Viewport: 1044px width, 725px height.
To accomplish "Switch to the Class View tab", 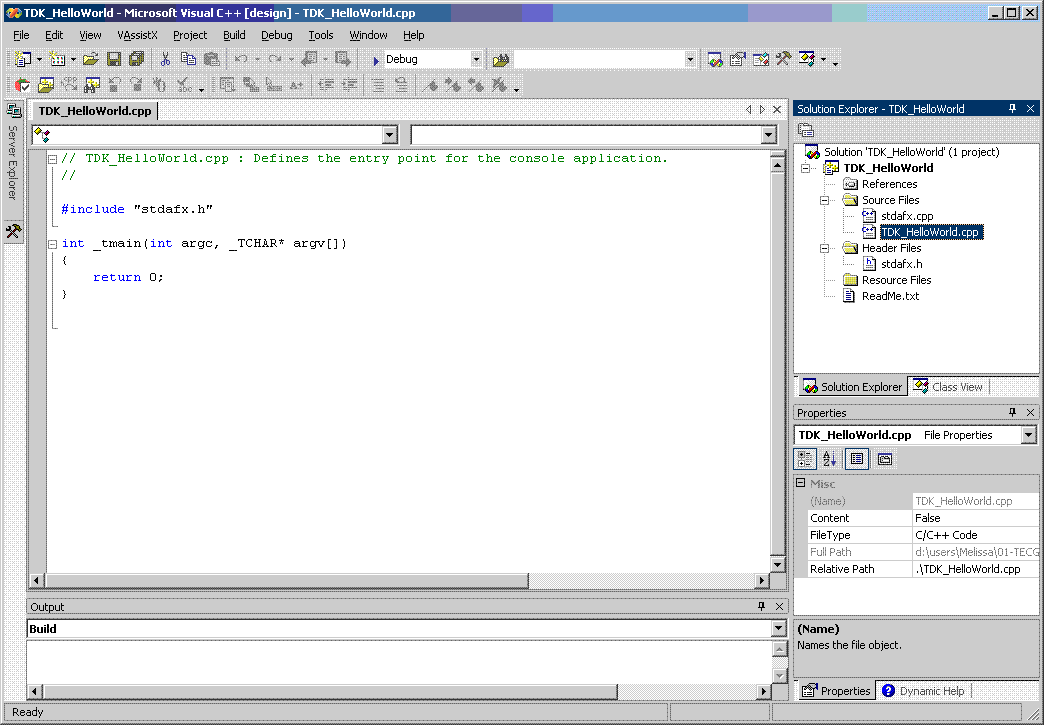I will click(948, 387).
